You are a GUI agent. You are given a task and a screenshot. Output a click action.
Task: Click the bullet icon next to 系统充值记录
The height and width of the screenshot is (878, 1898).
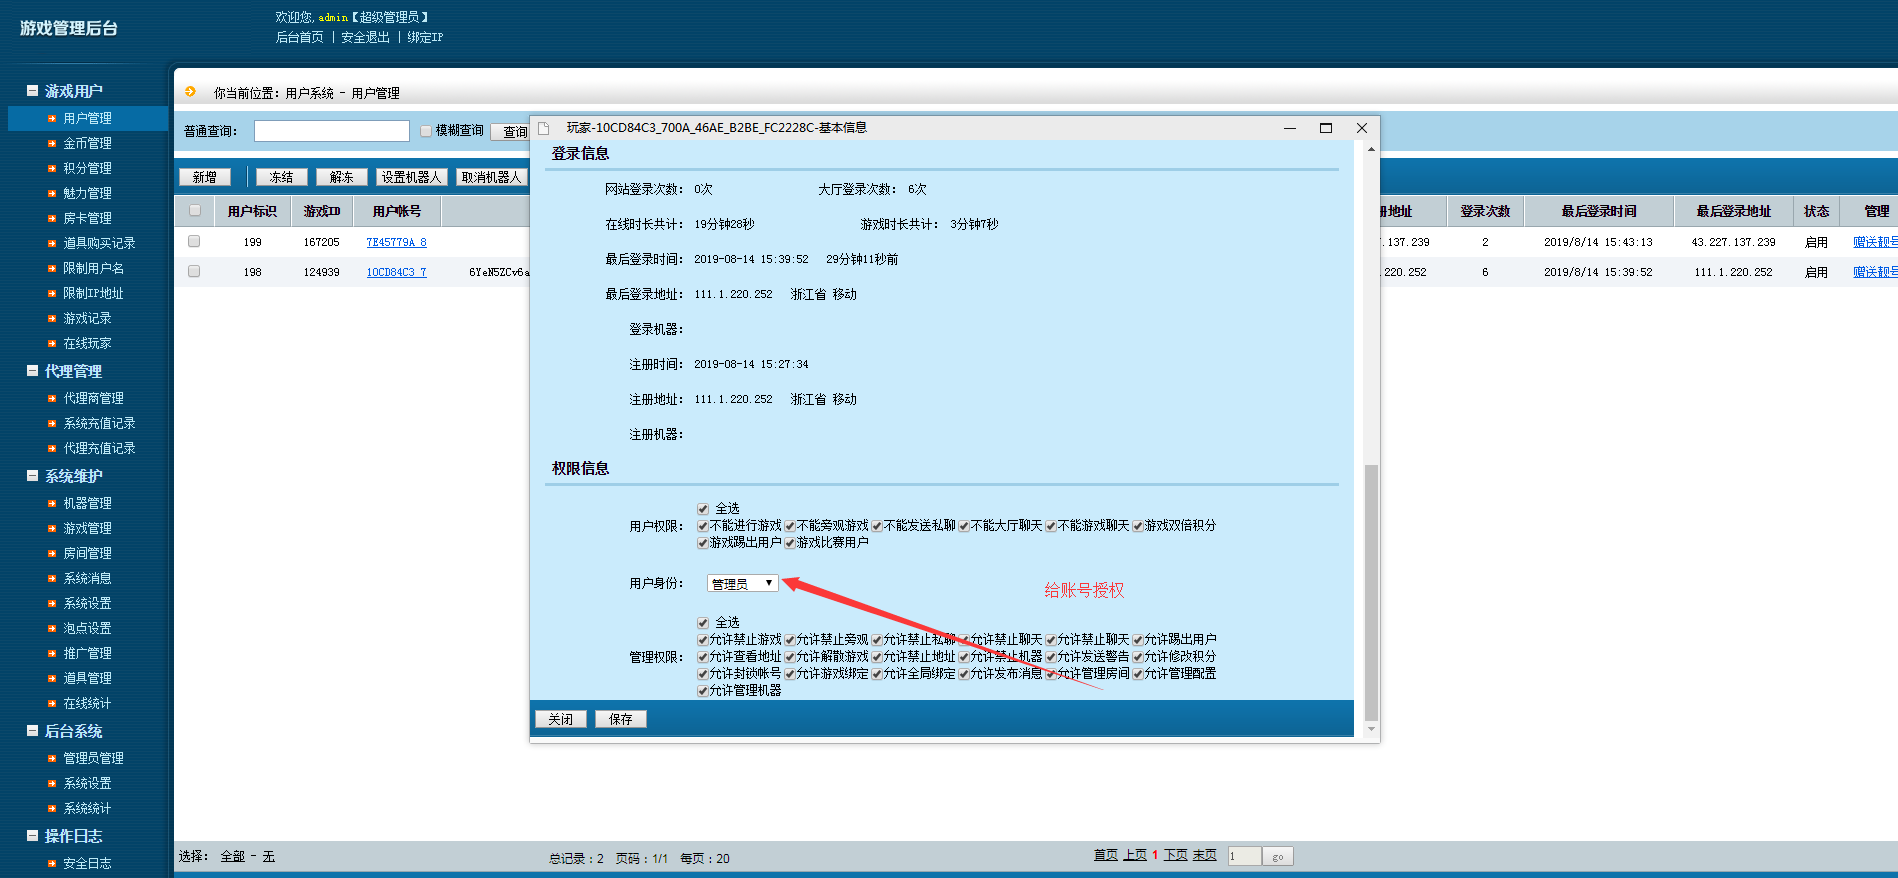point(52,423)
